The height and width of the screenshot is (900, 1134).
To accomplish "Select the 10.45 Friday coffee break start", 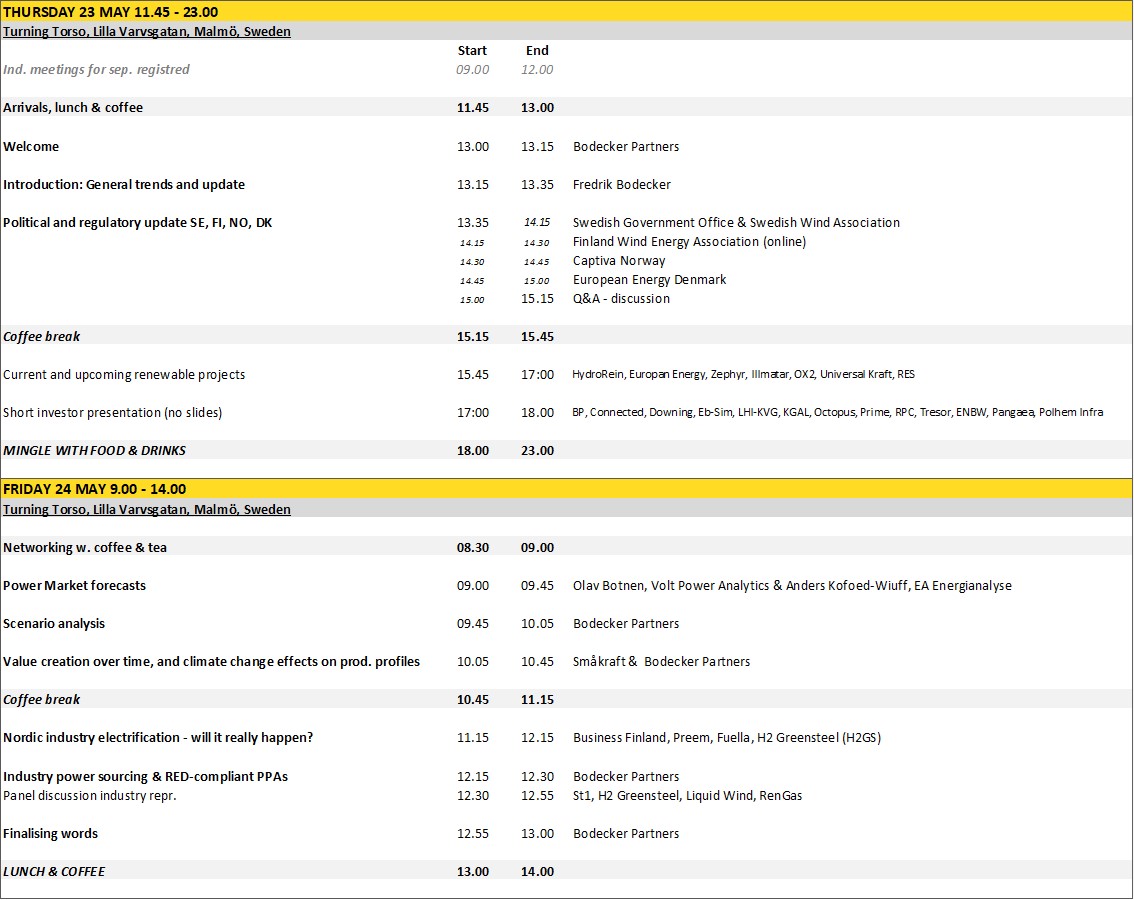I will 473,700.
